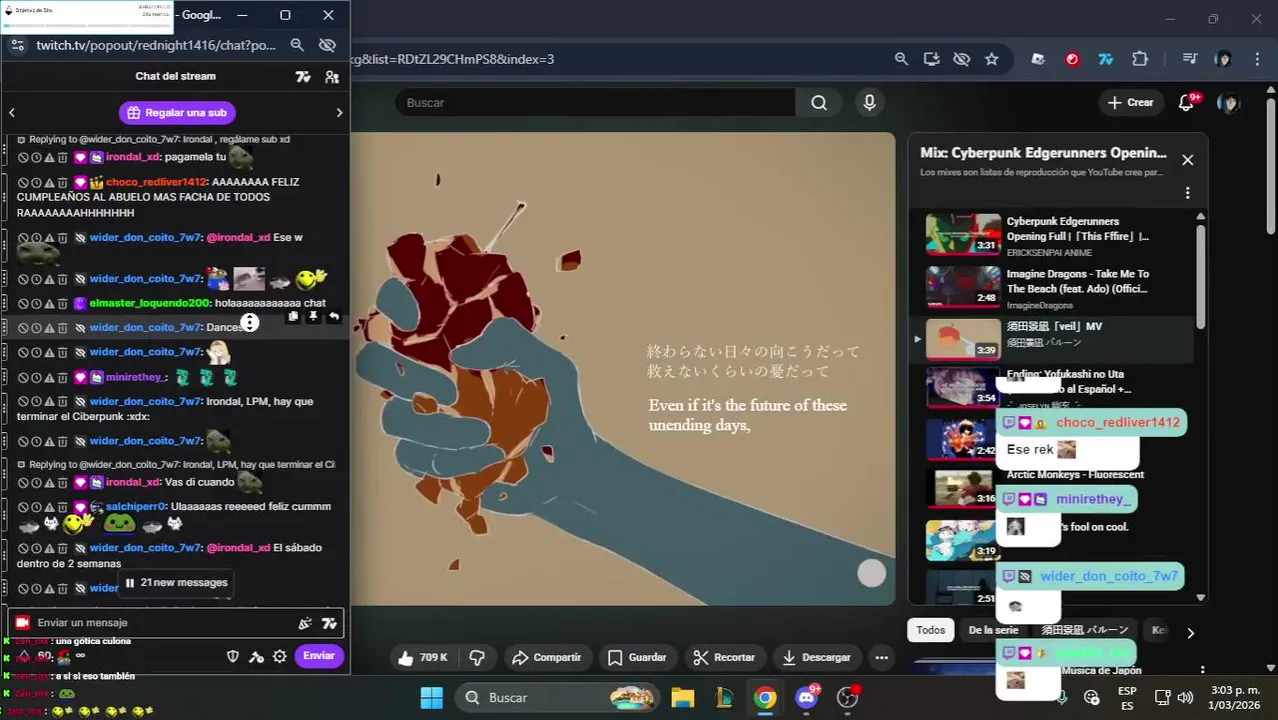The image size is (1278, 720).
Task: Open chat settings gear icon
Action: (x=280, y=657)
